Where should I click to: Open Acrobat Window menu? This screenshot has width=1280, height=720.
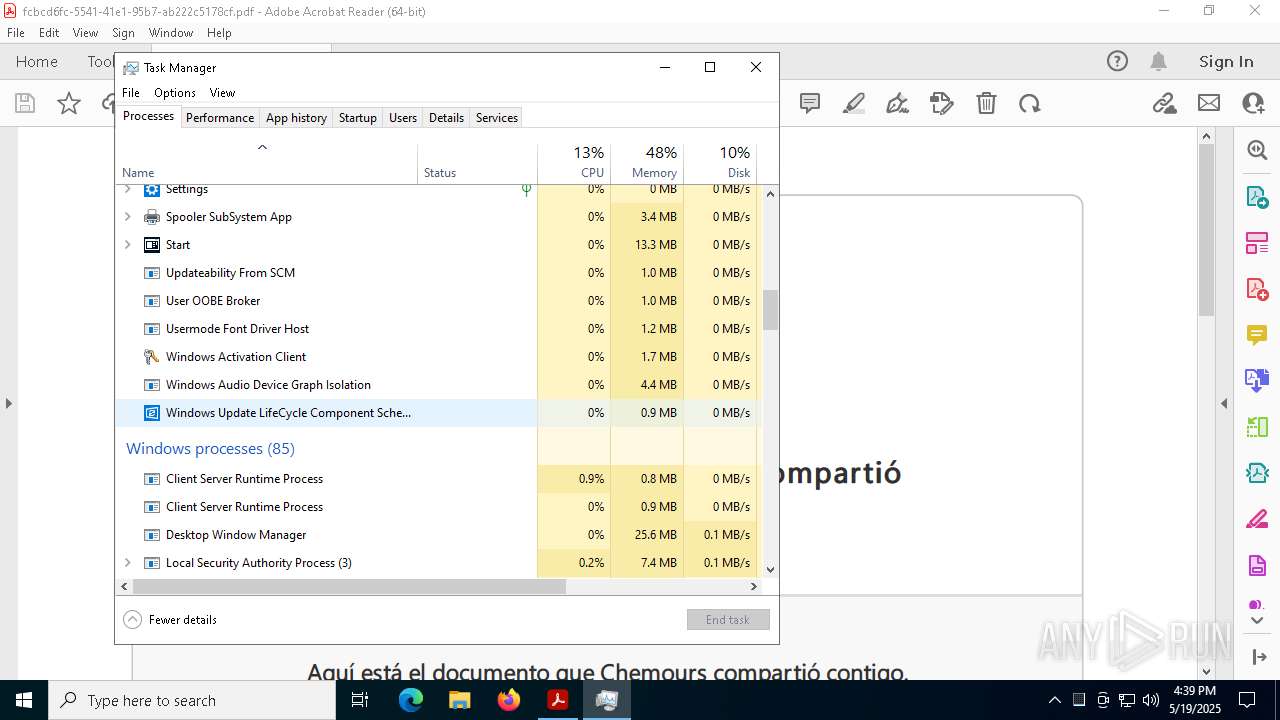click(x=171, y=33)
